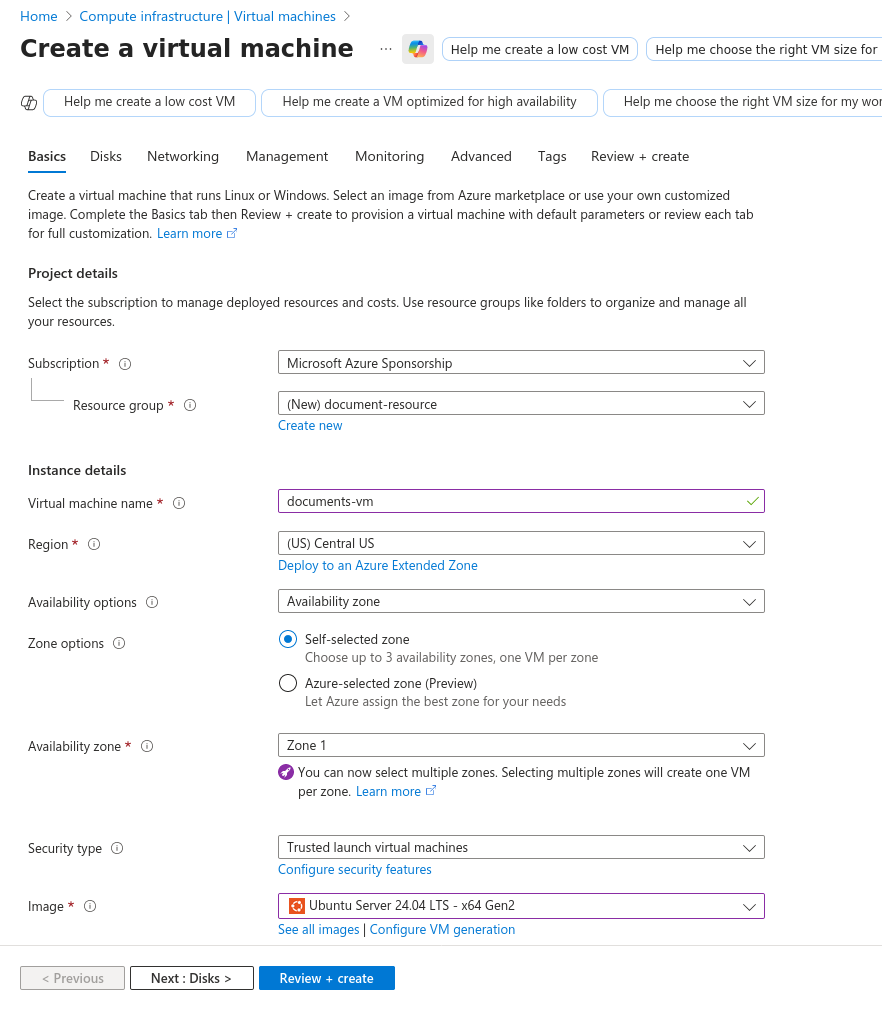Click the Previous button
Image resolution: width=882 pixels, height=1013 pixels.
pyautogui.click(x=72, y=978)
